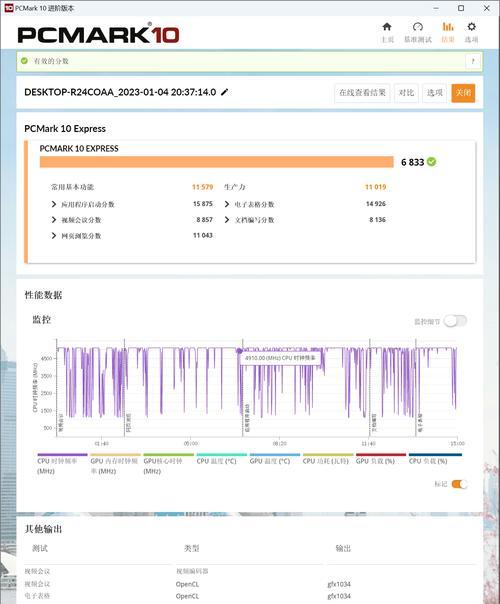Expand the spreadsheet score row (14 926)

pos(227,204)
